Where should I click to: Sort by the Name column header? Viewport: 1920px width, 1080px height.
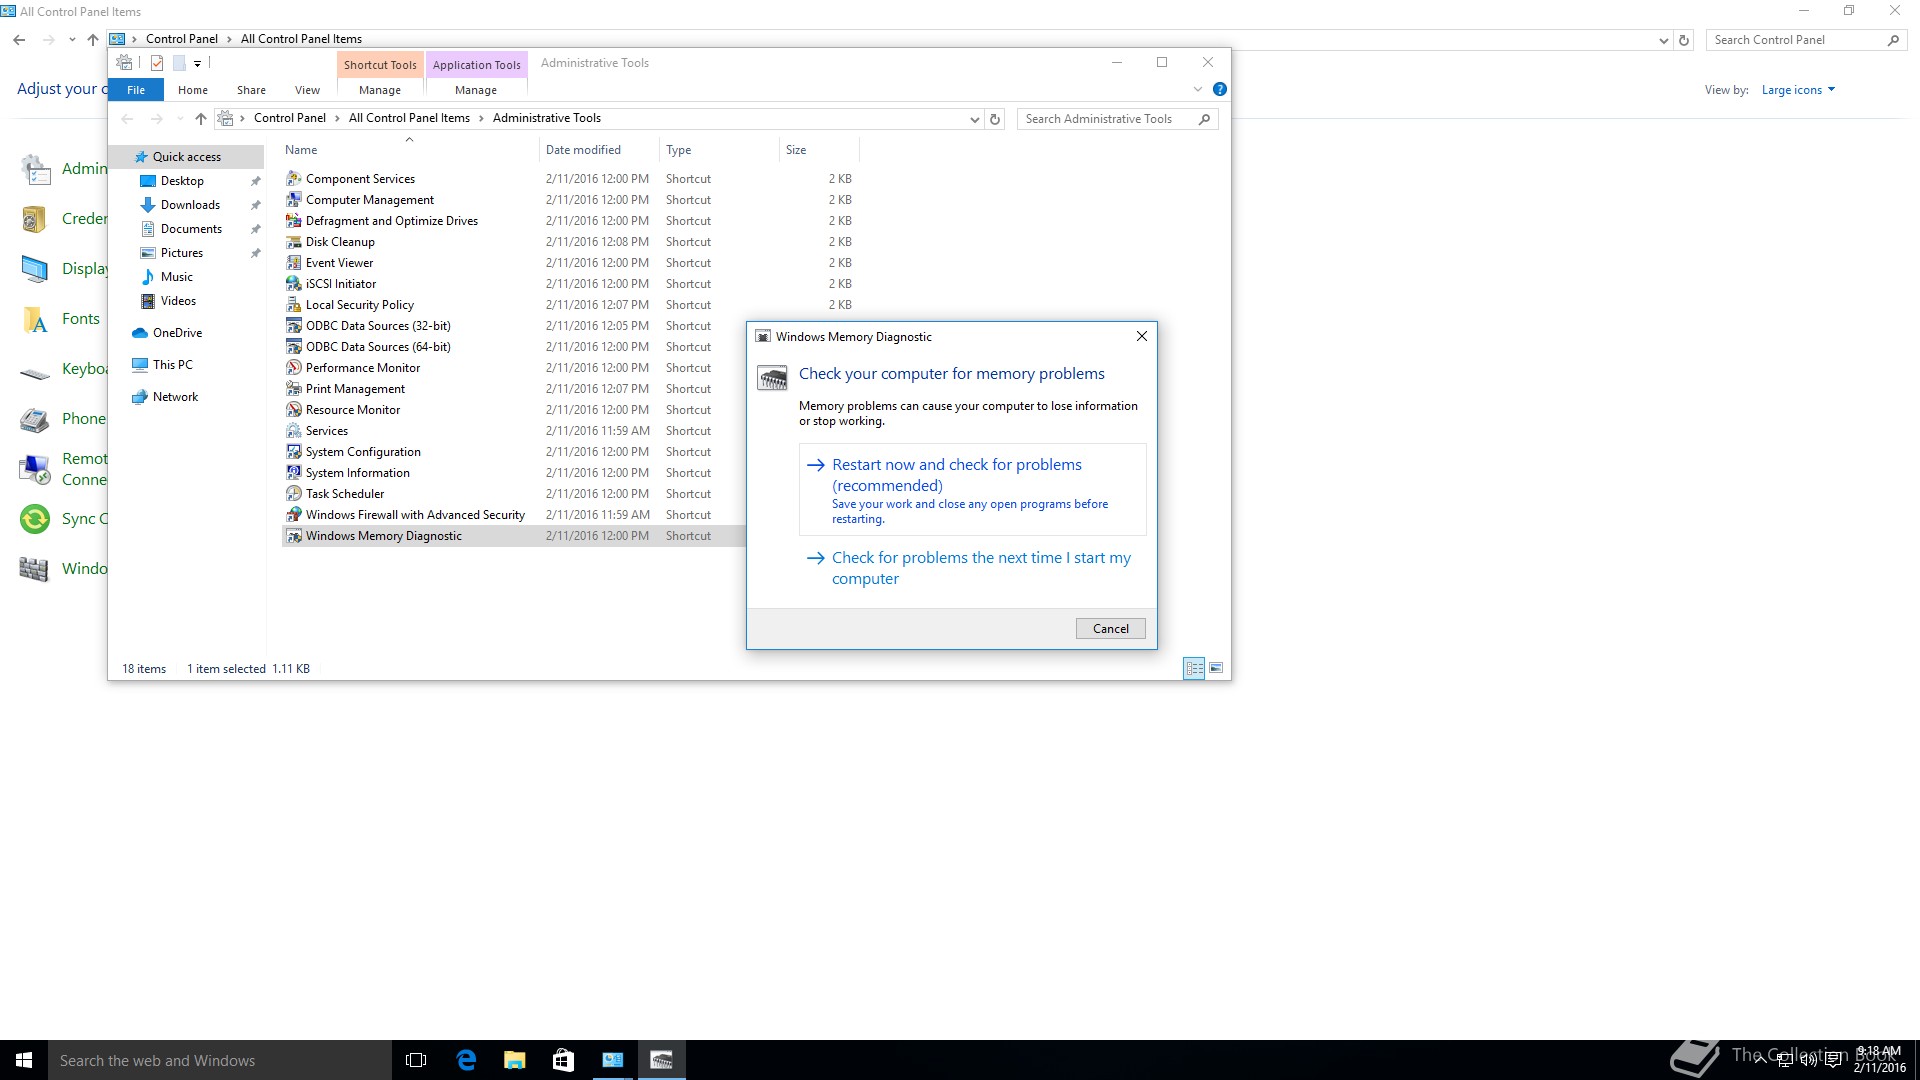click(410, 150)
